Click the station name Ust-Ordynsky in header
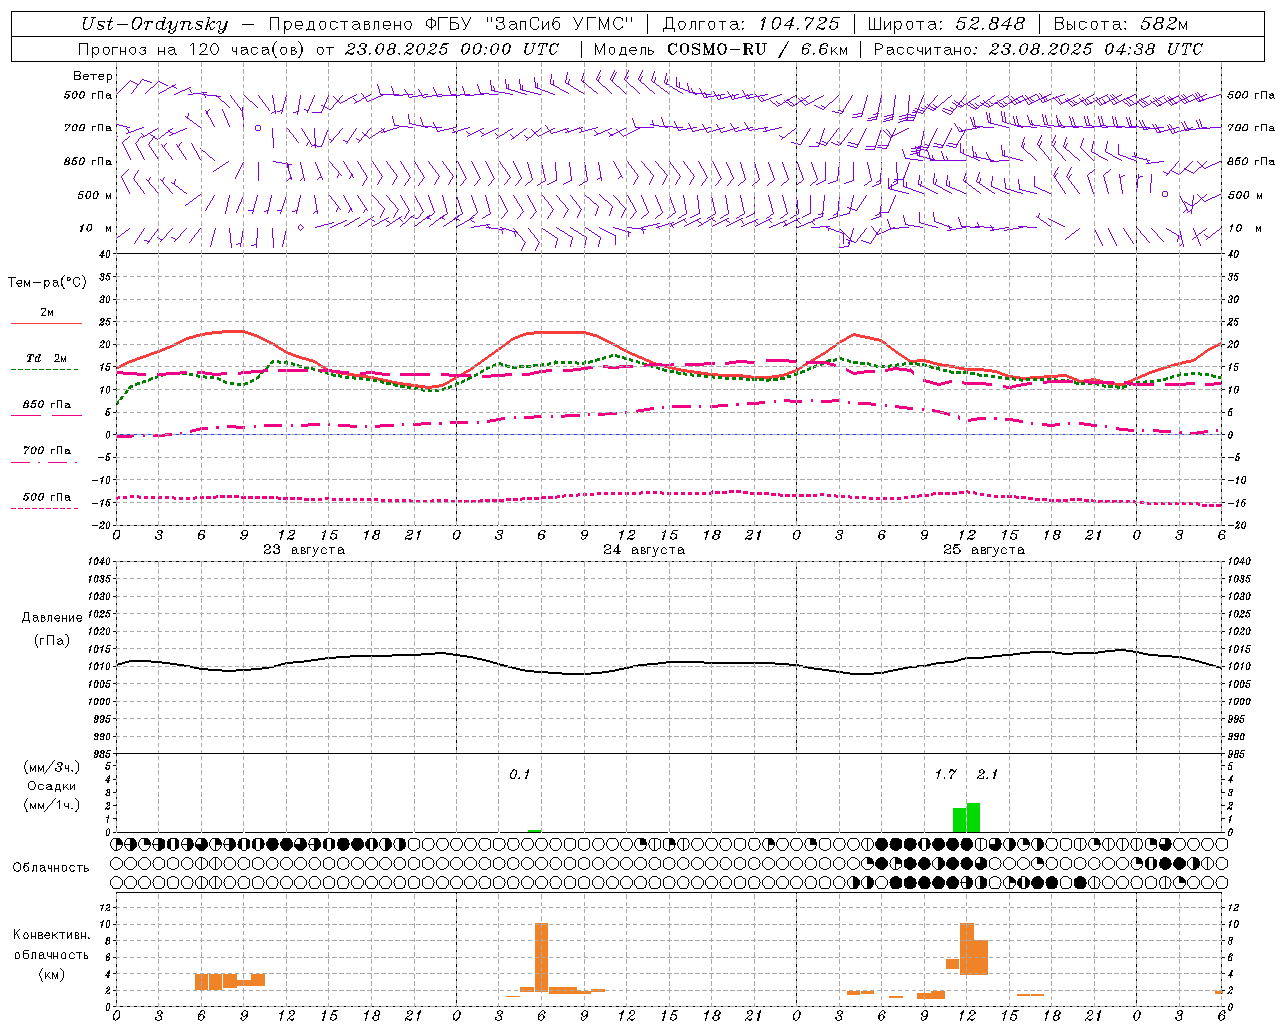 [x=155, y=24]
